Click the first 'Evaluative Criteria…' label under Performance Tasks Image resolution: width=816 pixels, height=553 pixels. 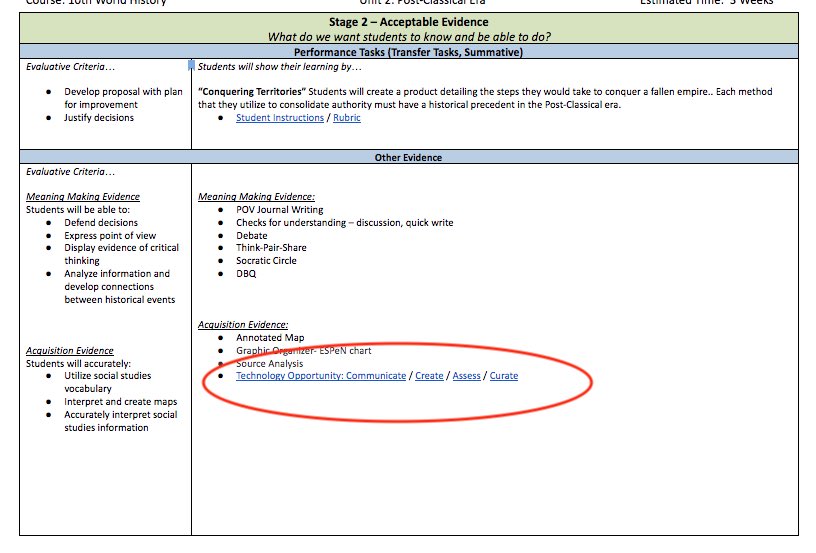(x=70, y=66)
